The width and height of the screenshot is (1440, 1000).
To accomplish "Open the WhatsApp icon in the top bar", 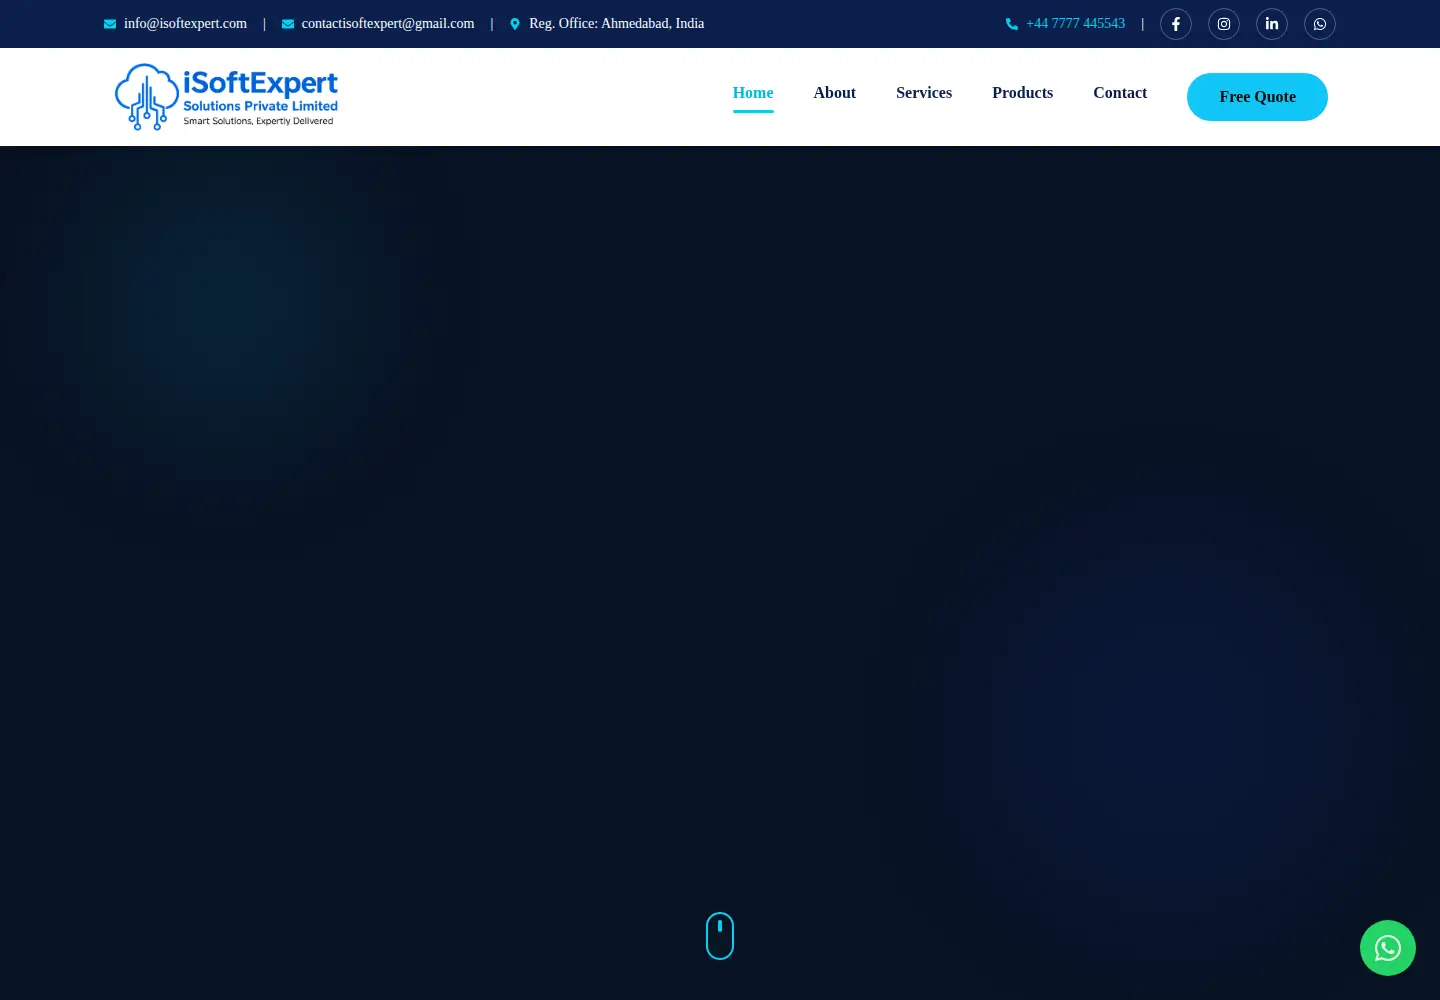I will 1320,24.
